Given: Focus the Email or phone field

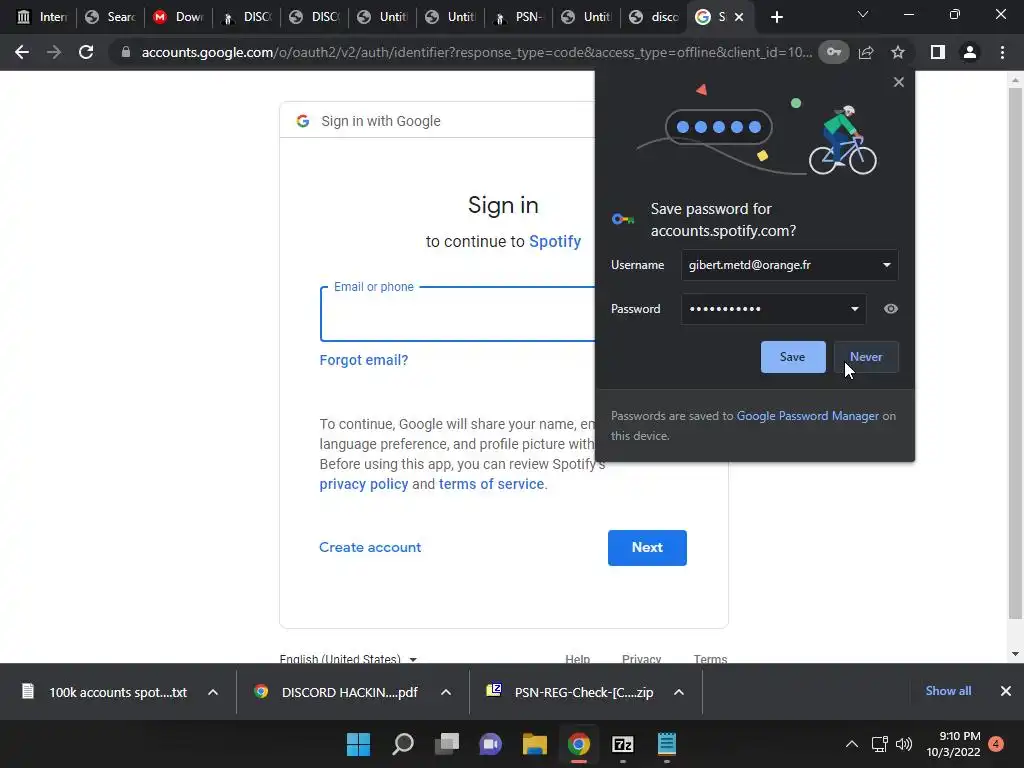Looking at the screenshot, I should pos(457,314).
